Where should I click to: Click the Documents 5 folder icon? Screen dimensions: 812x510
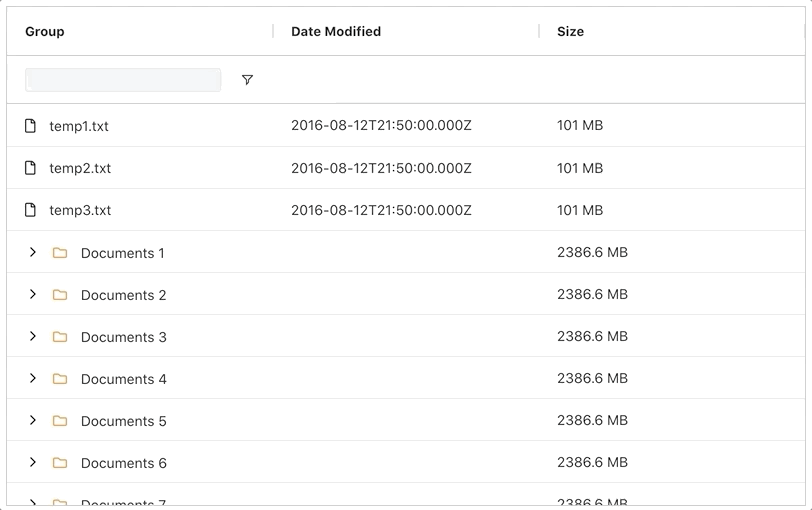pyautogui.click(x=60, y=420)
